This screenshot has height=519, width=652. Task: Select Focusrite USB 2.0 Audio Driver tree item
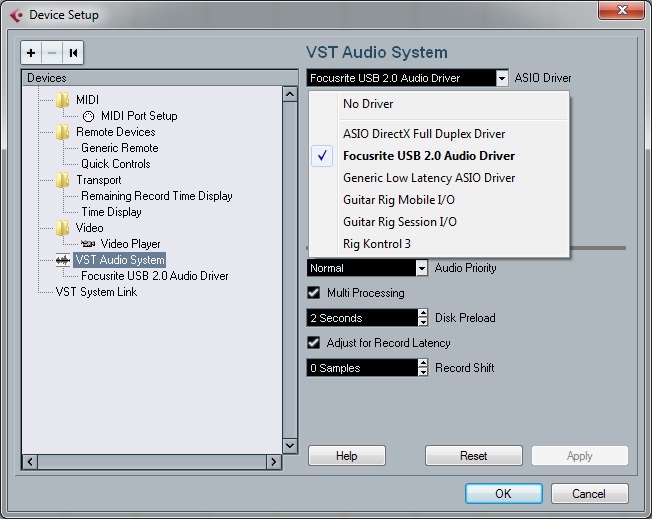coord(155,276)
